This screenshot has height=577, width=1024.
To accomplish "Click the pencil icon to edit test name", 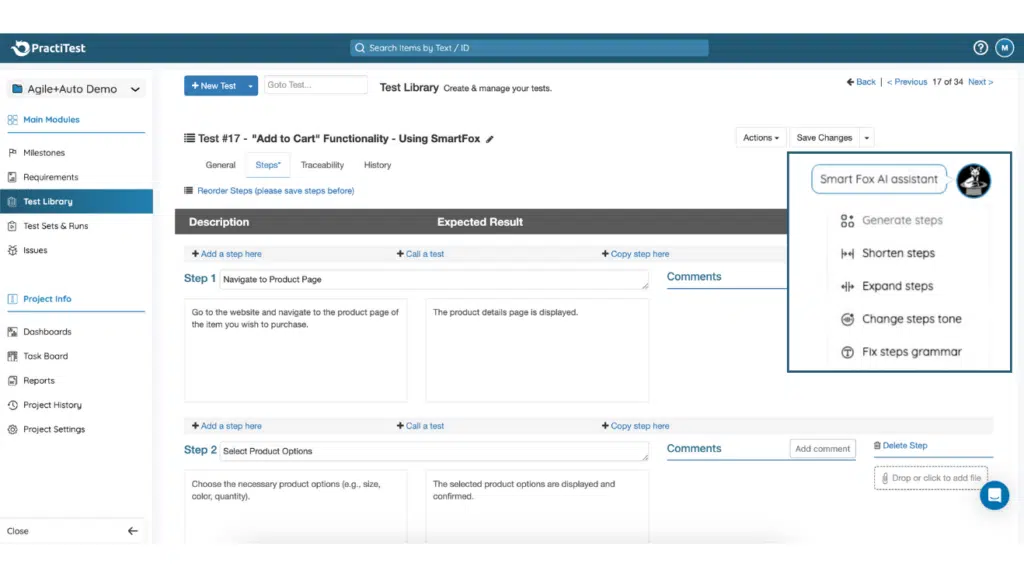I will click(490, 139).
